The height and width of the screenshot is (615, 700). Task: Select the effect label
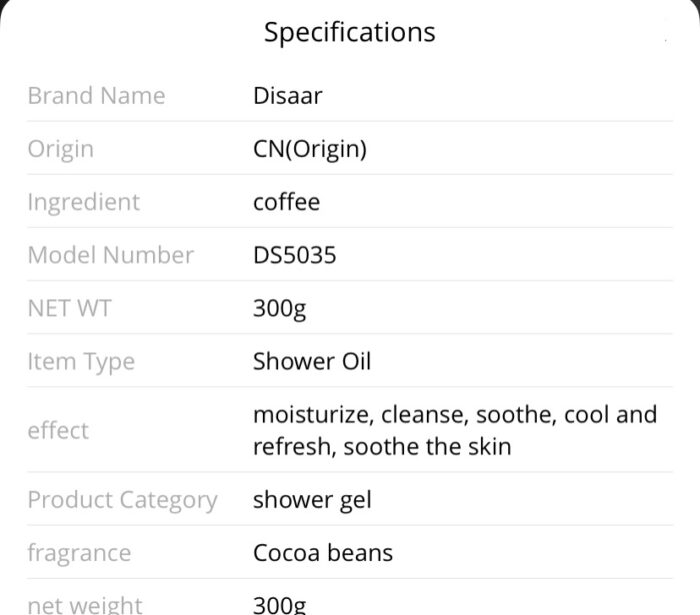(58, 431)
